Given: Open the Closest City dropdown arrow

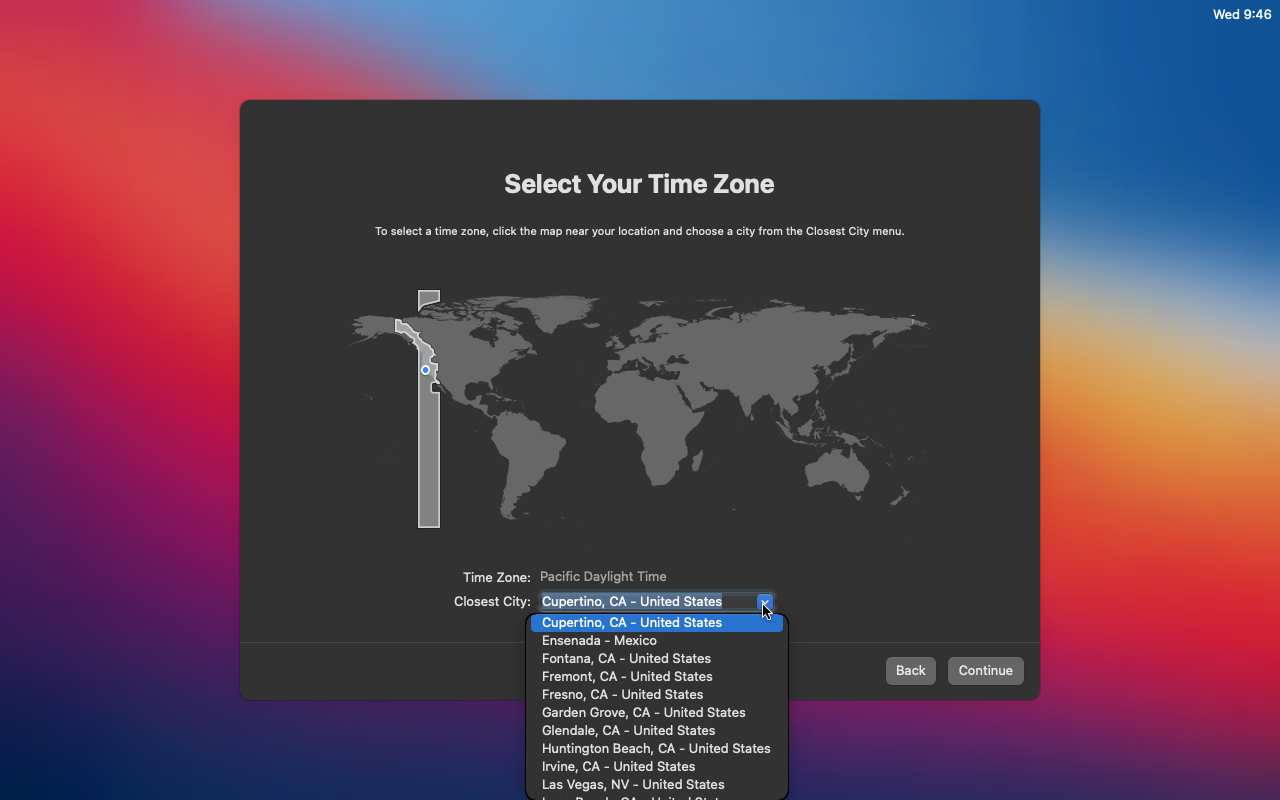Looking at the screenshot, I should [x=764, y=602].
